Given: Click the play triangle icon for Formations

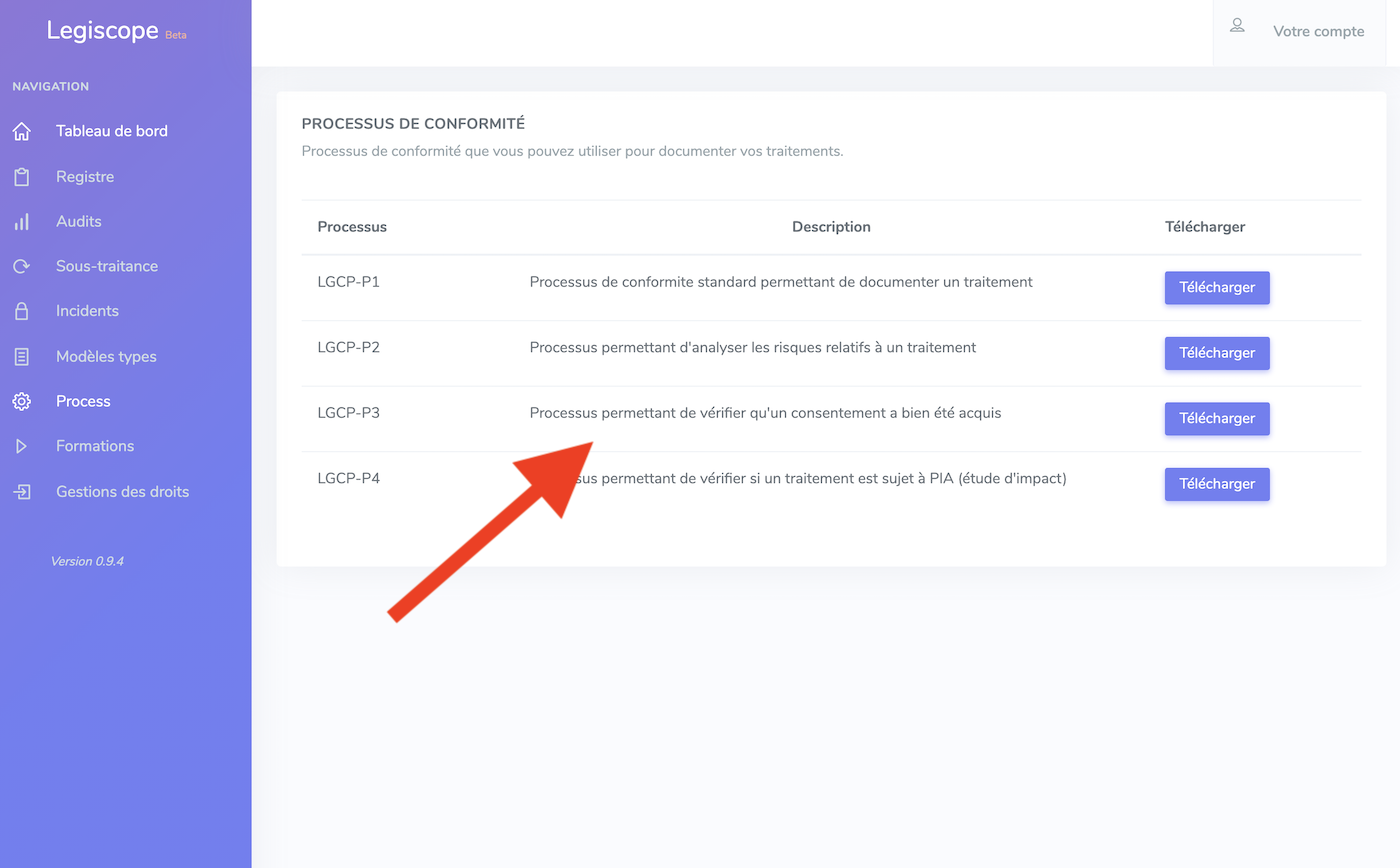Looking at the screenshot, I should coord(21,446).
